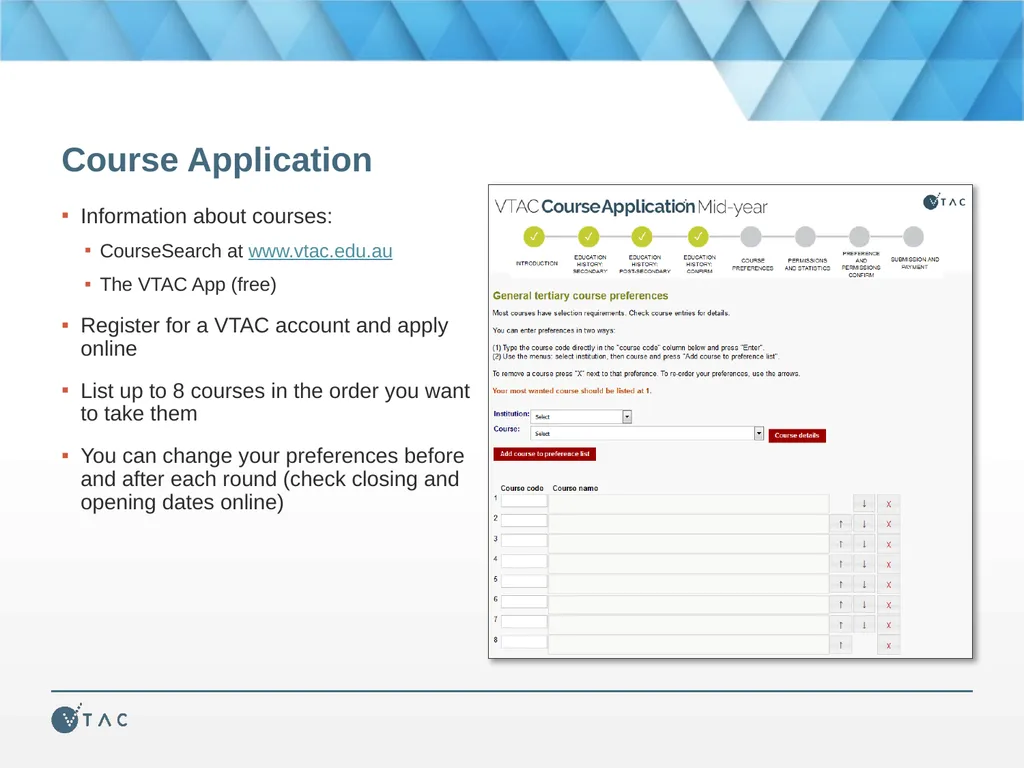Viewport: 1024px width, 768px height.
Task: Click course code field for preference 6
Action: 524,602
